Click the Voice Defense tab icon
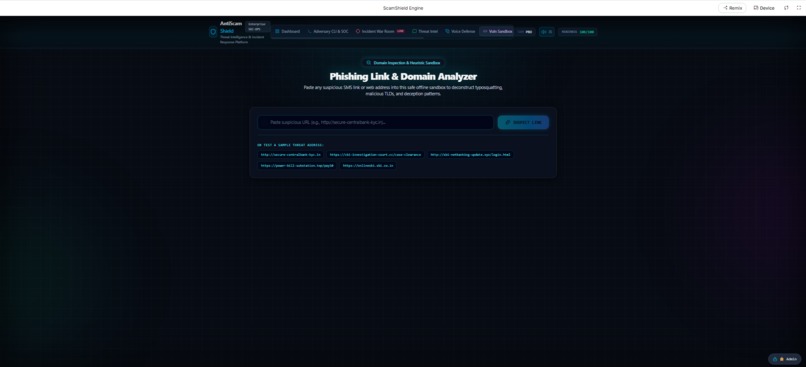The image size is (806, 367). click(x=447, y=31)
